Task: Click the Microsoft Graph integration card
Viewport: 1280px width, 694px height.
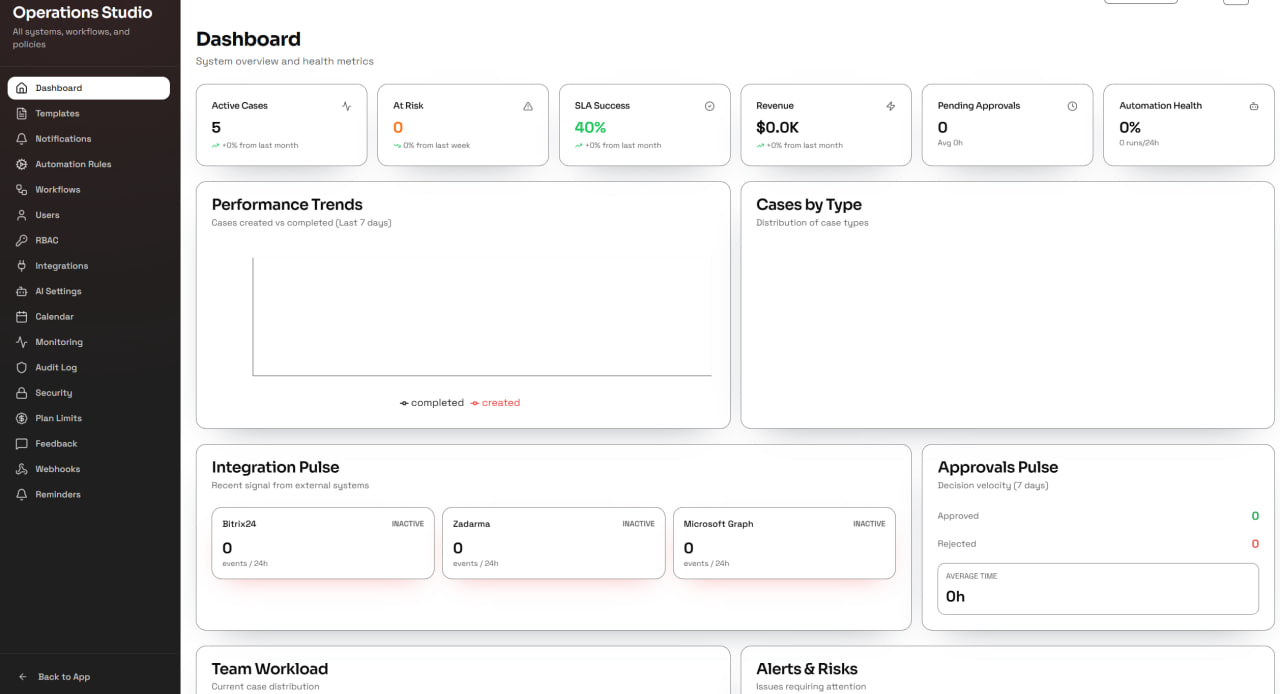Action: [784, 543]
